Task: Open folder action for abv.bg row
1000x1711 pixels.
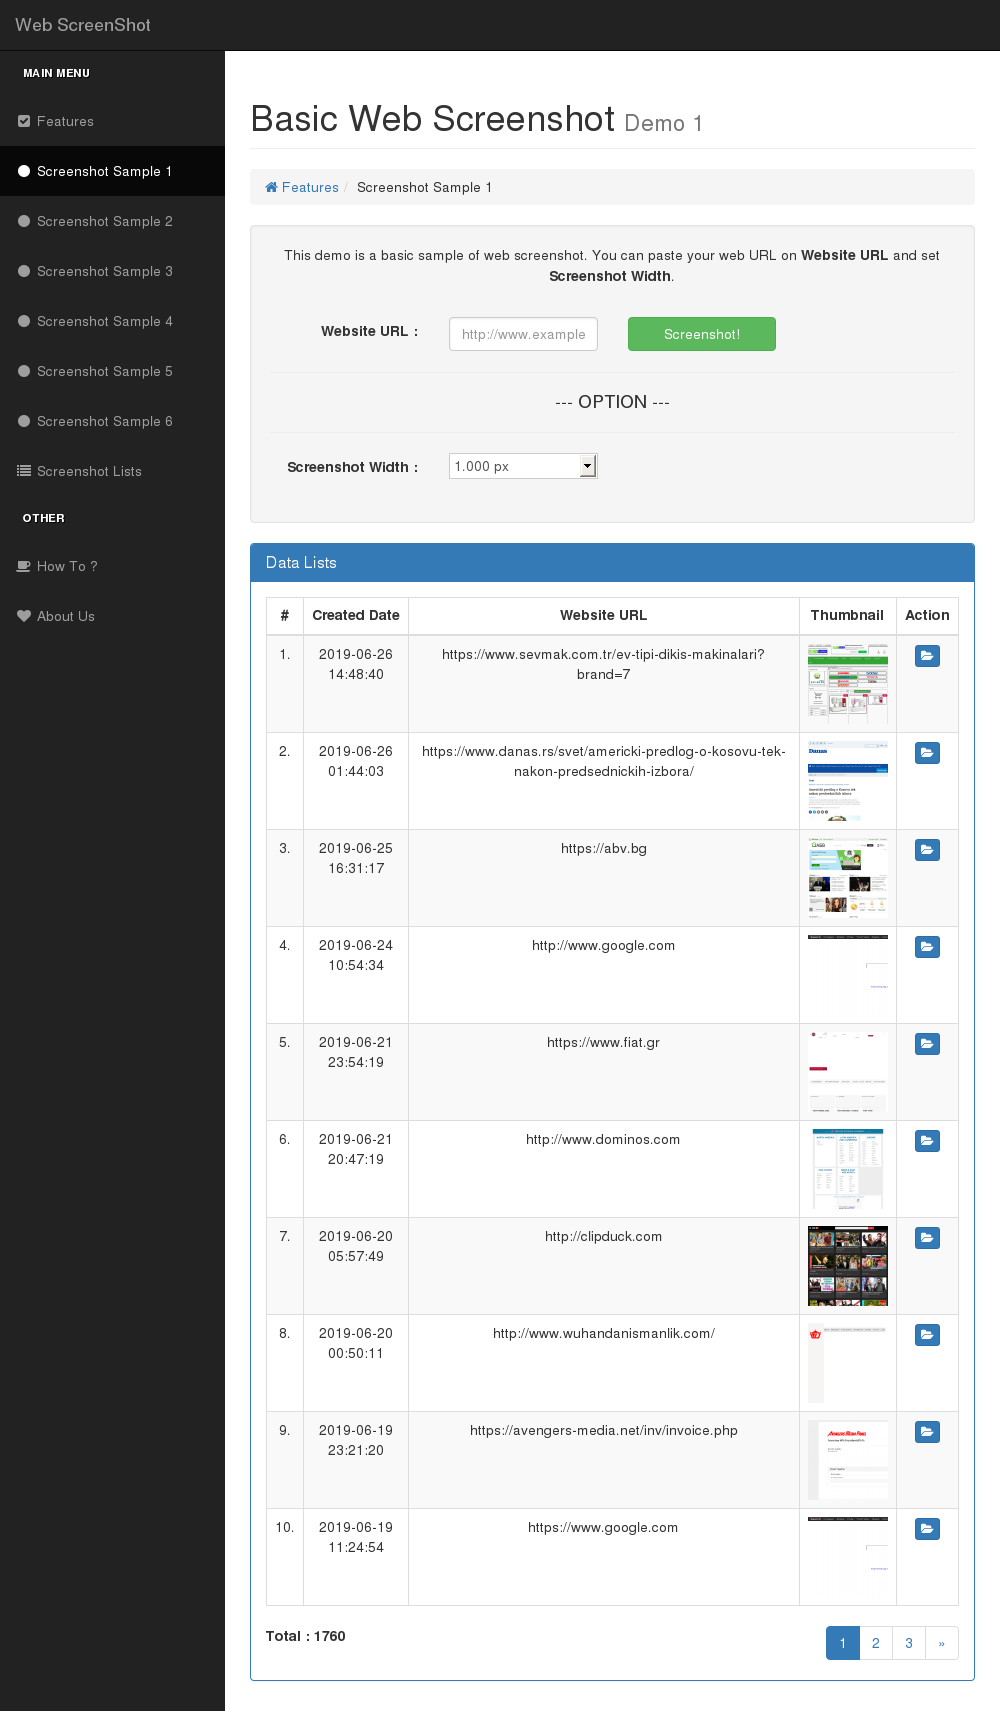Action: (x=927, y=850)
